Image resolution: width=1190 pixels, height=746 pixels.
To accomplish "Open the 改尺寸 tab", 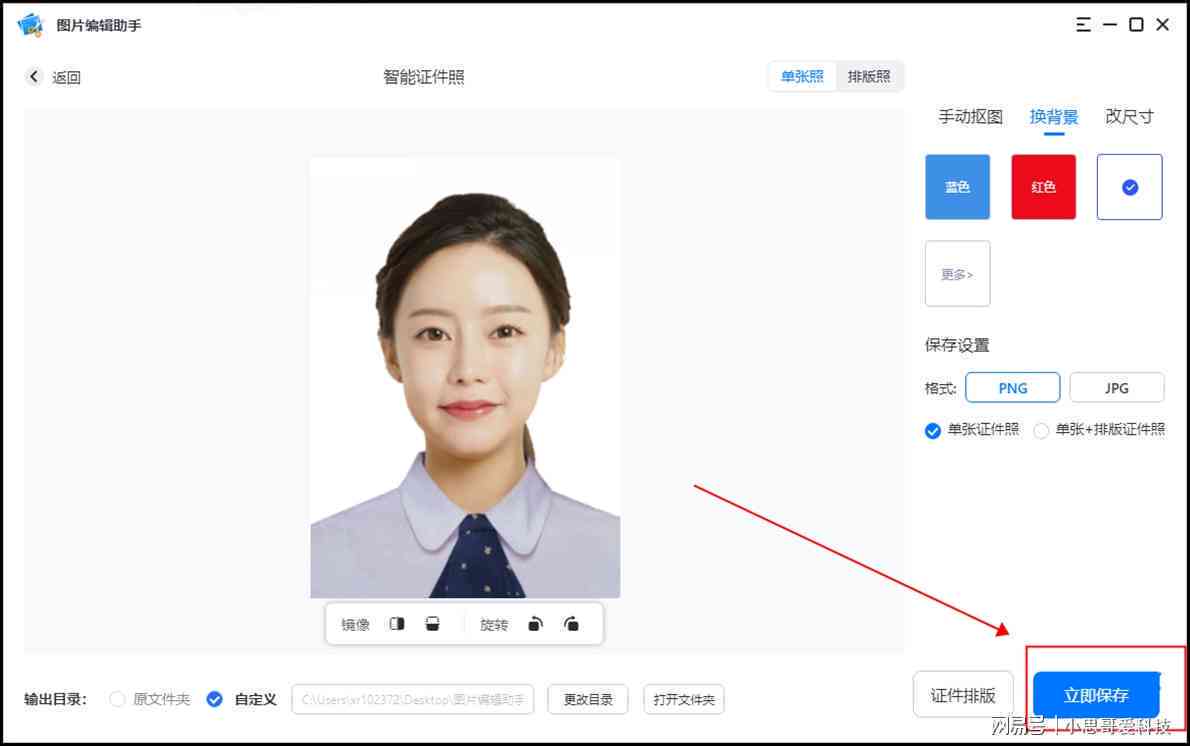I will pyautogui.click(x=1129, y=117).
